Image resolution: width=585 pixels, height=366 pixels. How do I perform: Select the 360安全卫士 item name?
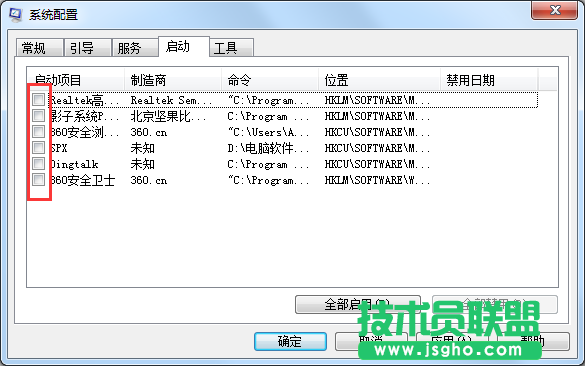pos(82,181)
